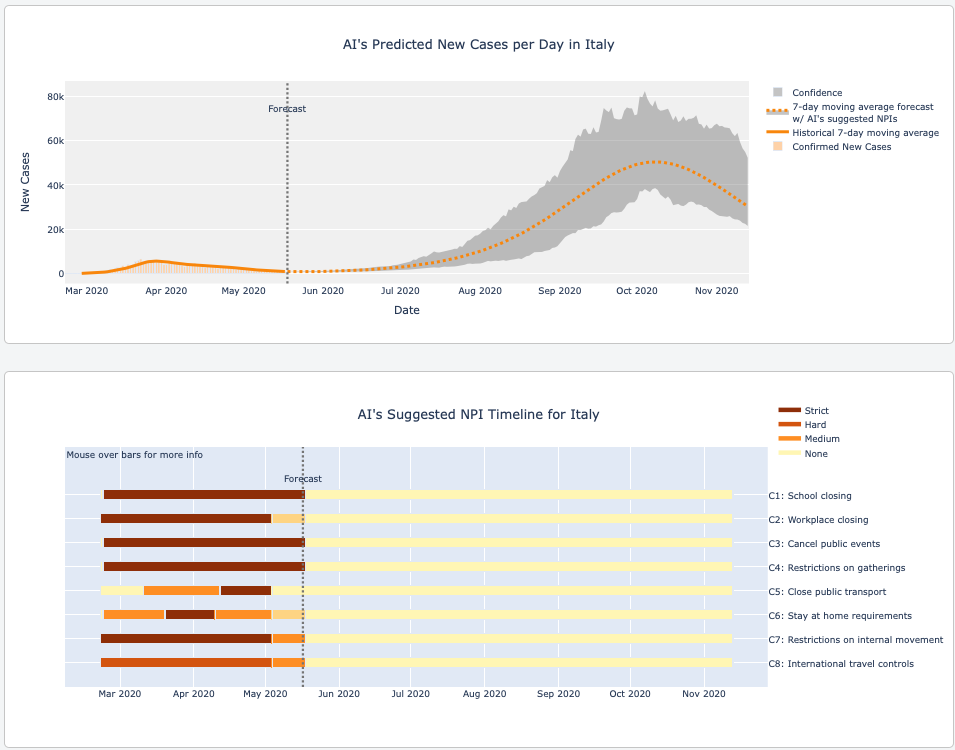Click the Hard legend color marker
This screenshot has width=955, height=750.
pyautogui.click(x=789, y=425)
